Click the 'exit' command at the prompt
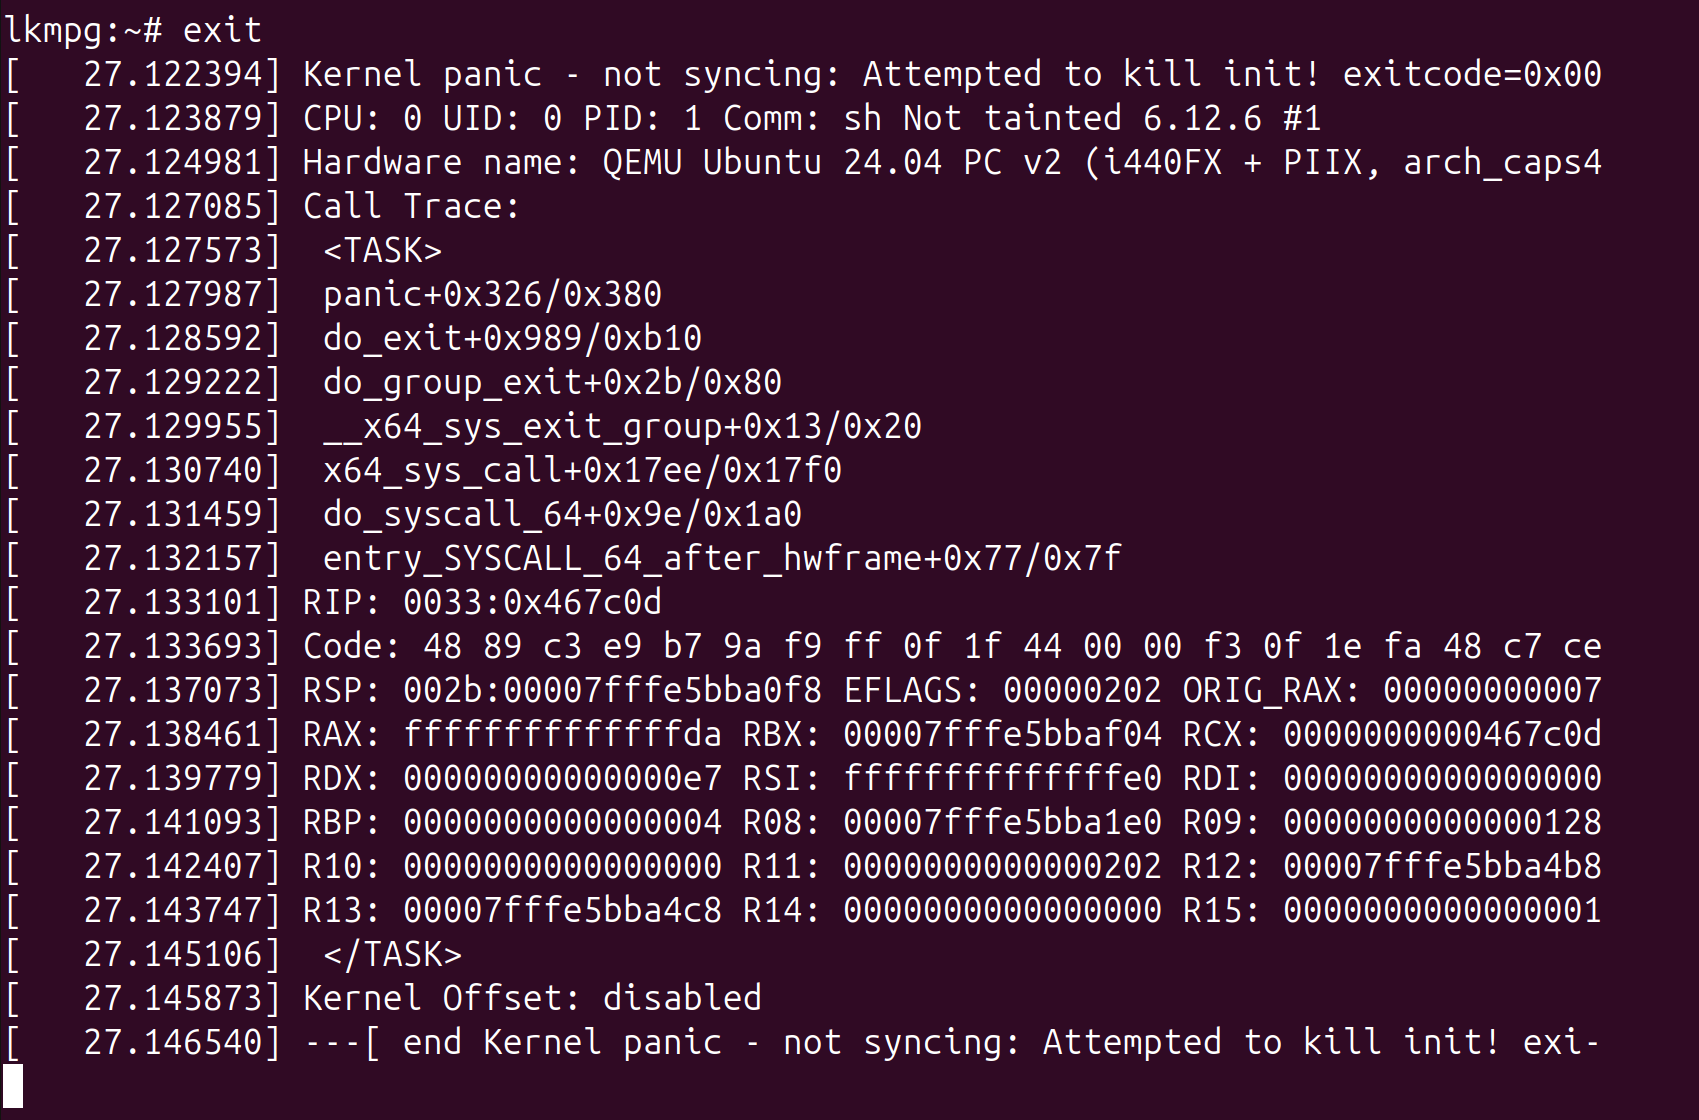Viewport: 1699px width, 1120px height. pyautogui.click(x=222, y=30)
